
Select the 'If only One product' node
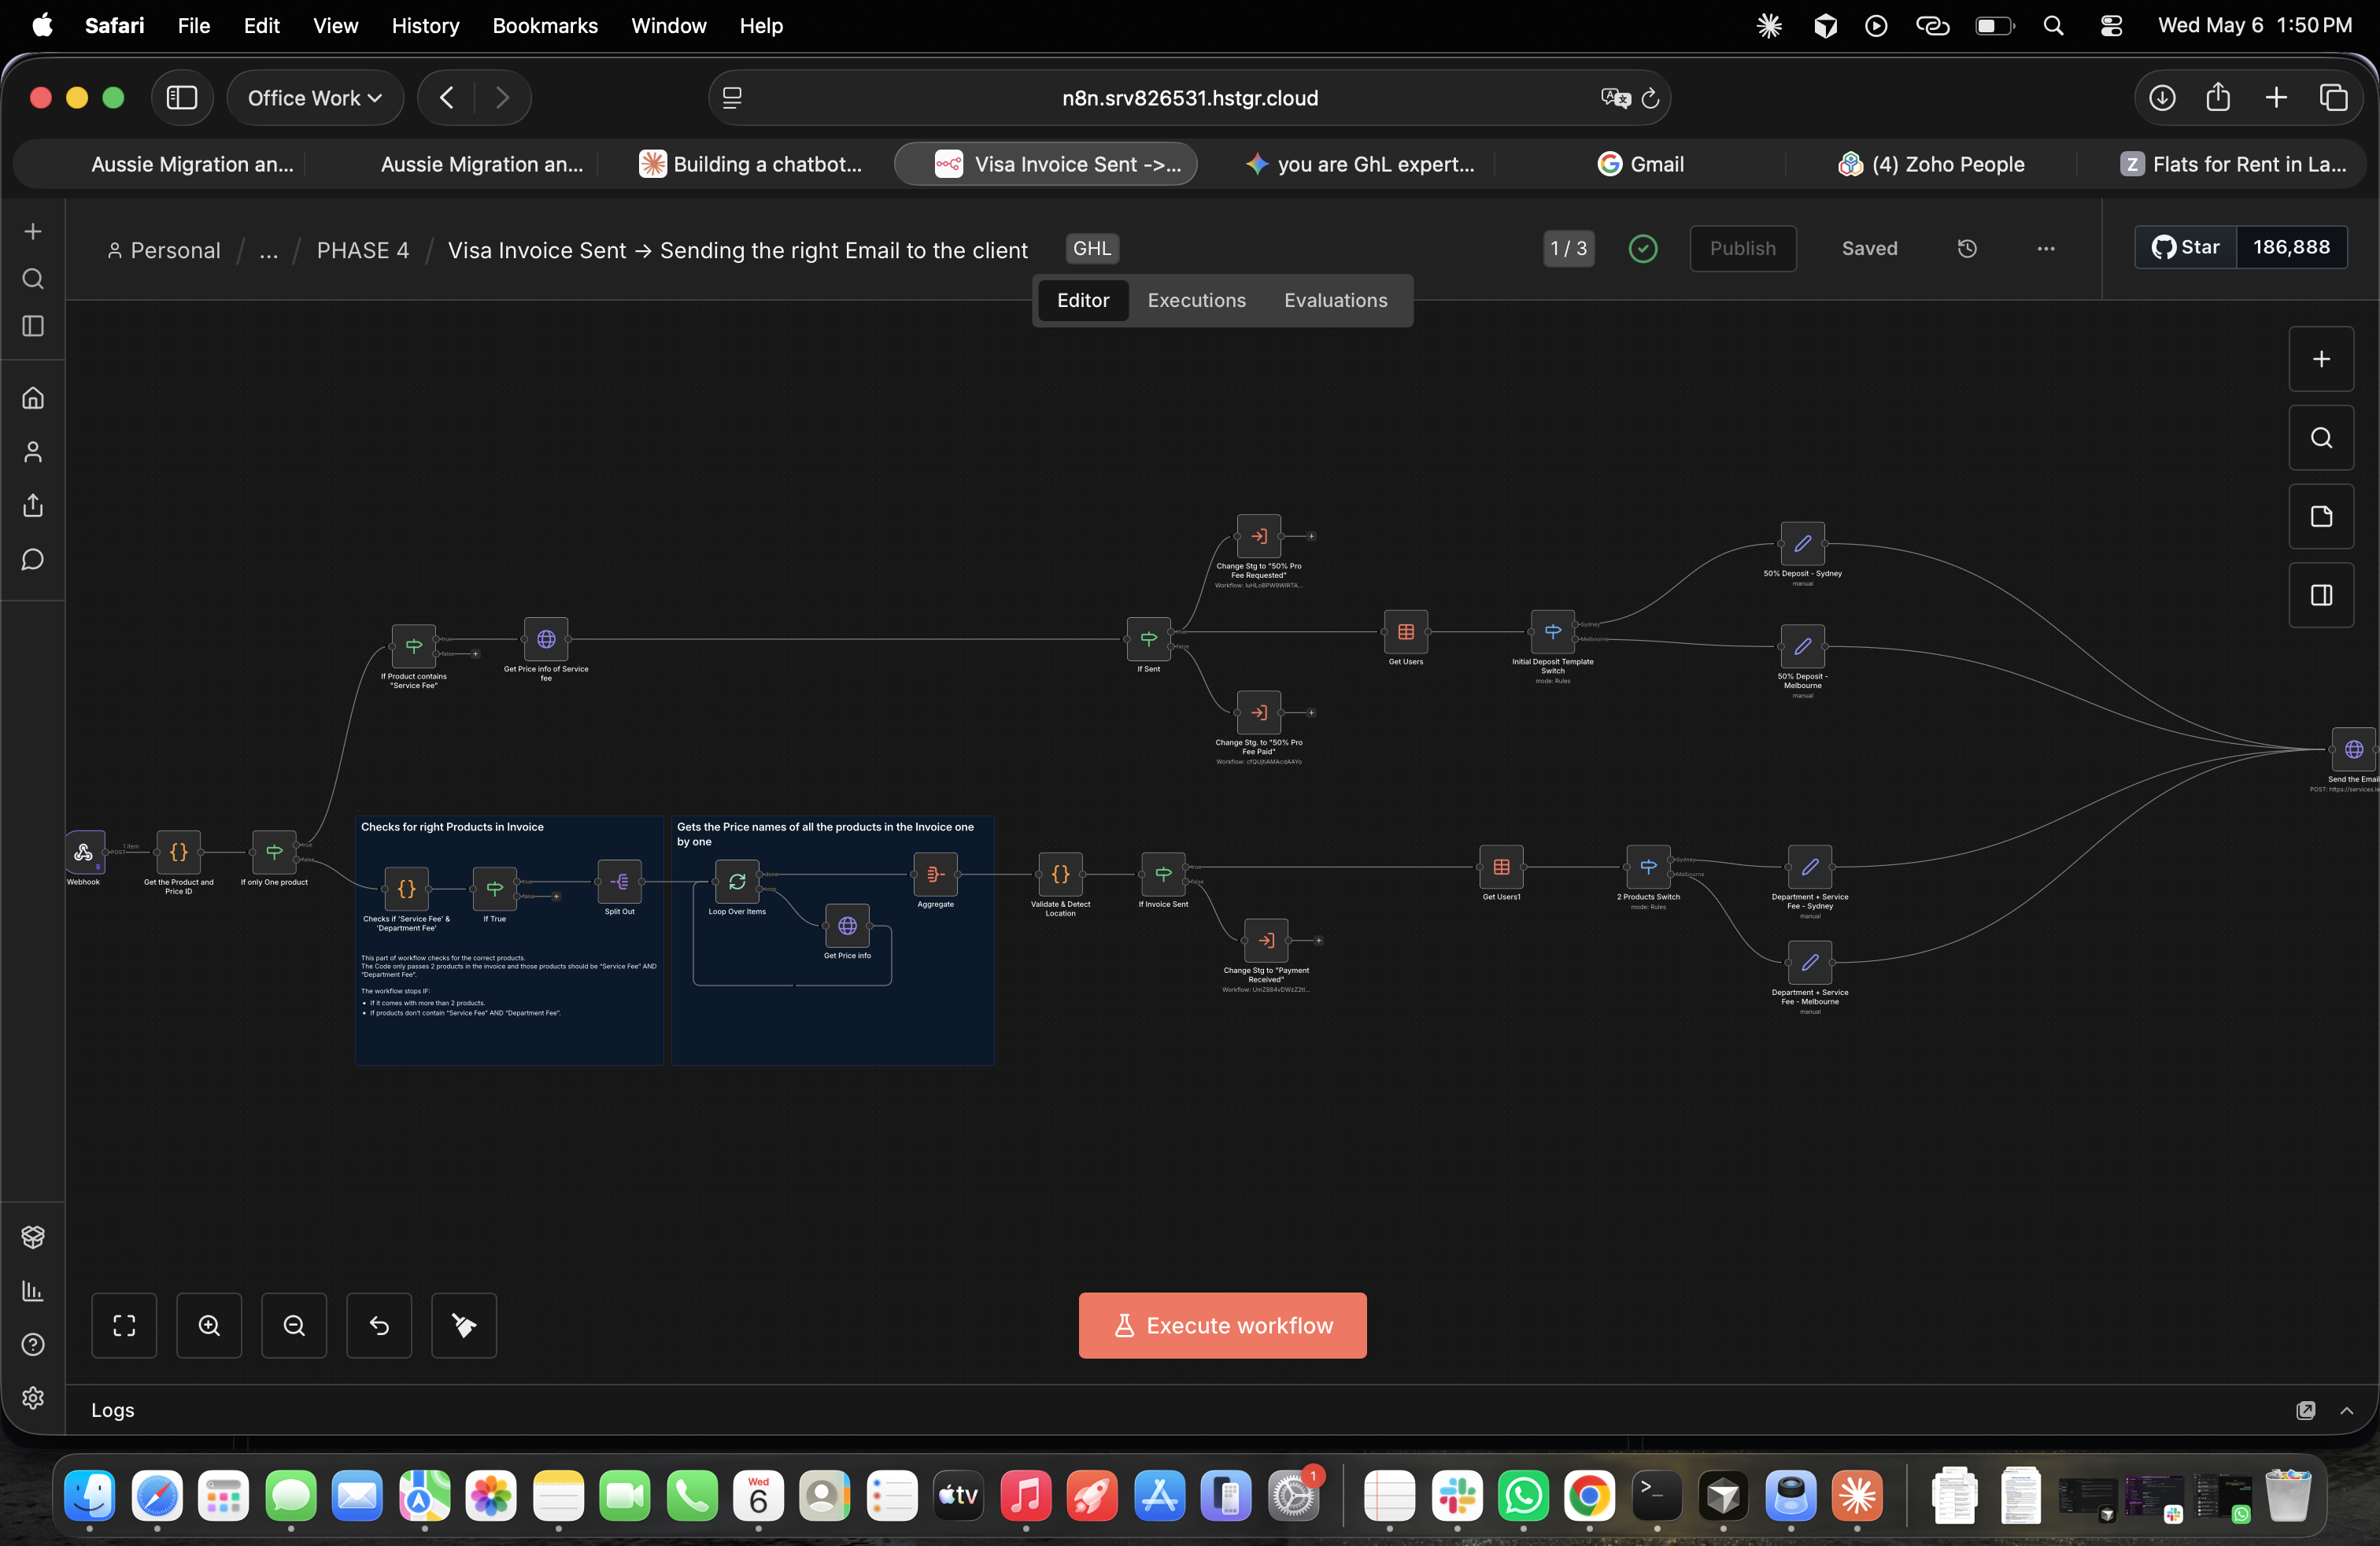pyautogui.click(x=274, y=852)
